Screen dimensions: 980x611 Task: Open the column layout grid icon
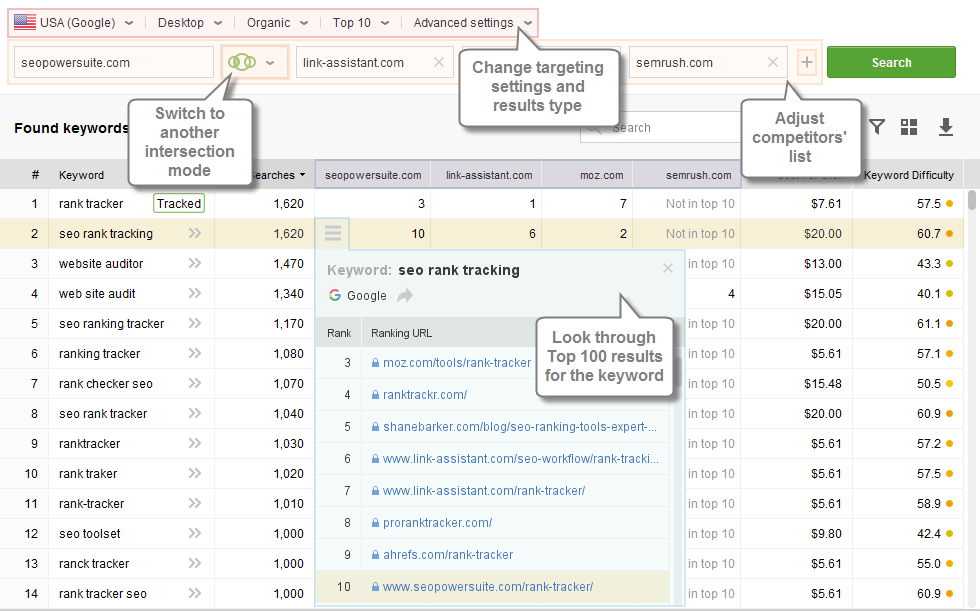pos(909,127)
